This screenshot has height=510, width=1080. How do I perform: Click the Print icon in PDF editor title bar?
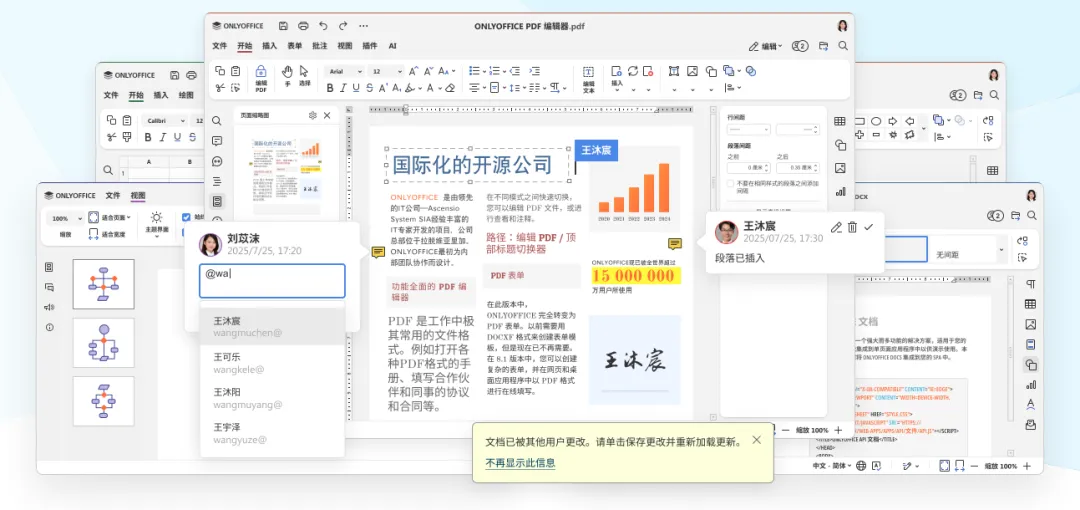303,26
